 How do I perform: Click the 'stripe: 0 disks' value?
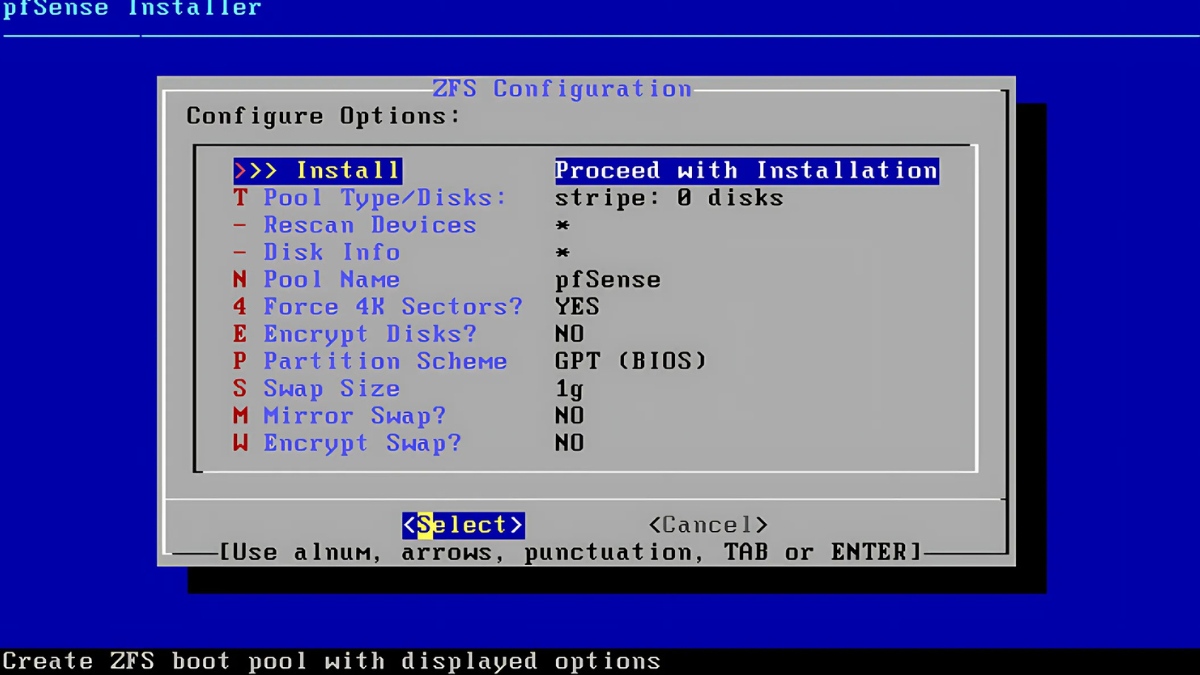click(669, 198)
